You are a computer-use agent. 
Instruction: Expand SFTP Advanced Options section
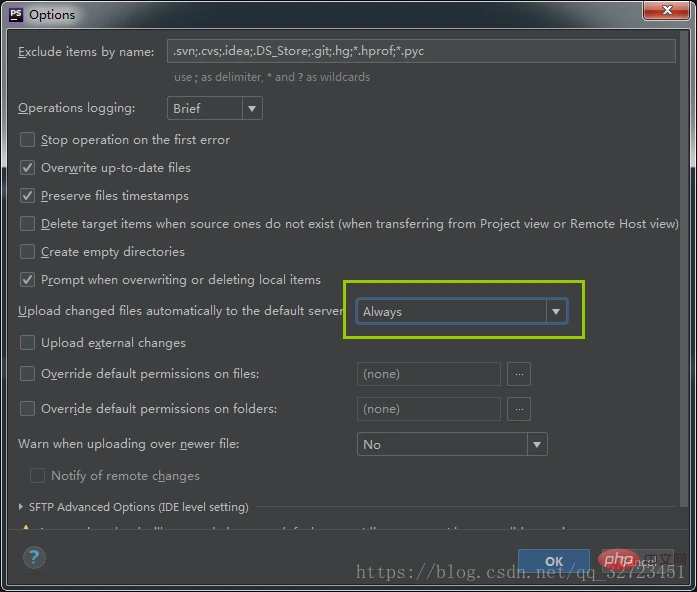[x=23, y=507]
